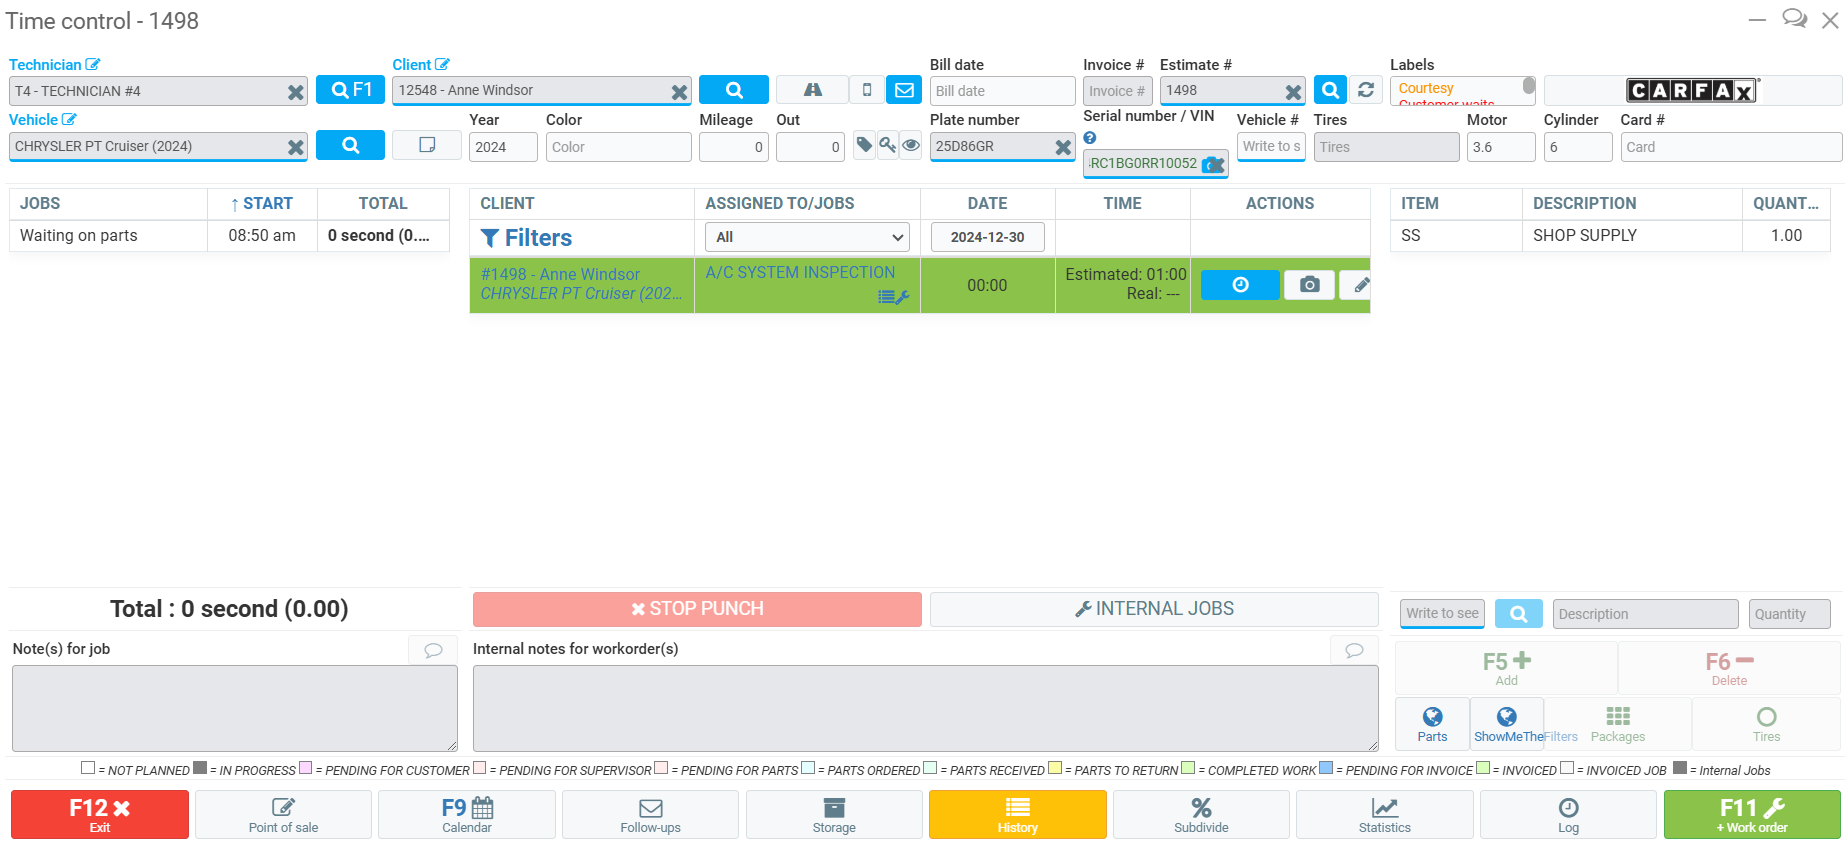Click into Internal notes for workorder textarea

[925, 708]
